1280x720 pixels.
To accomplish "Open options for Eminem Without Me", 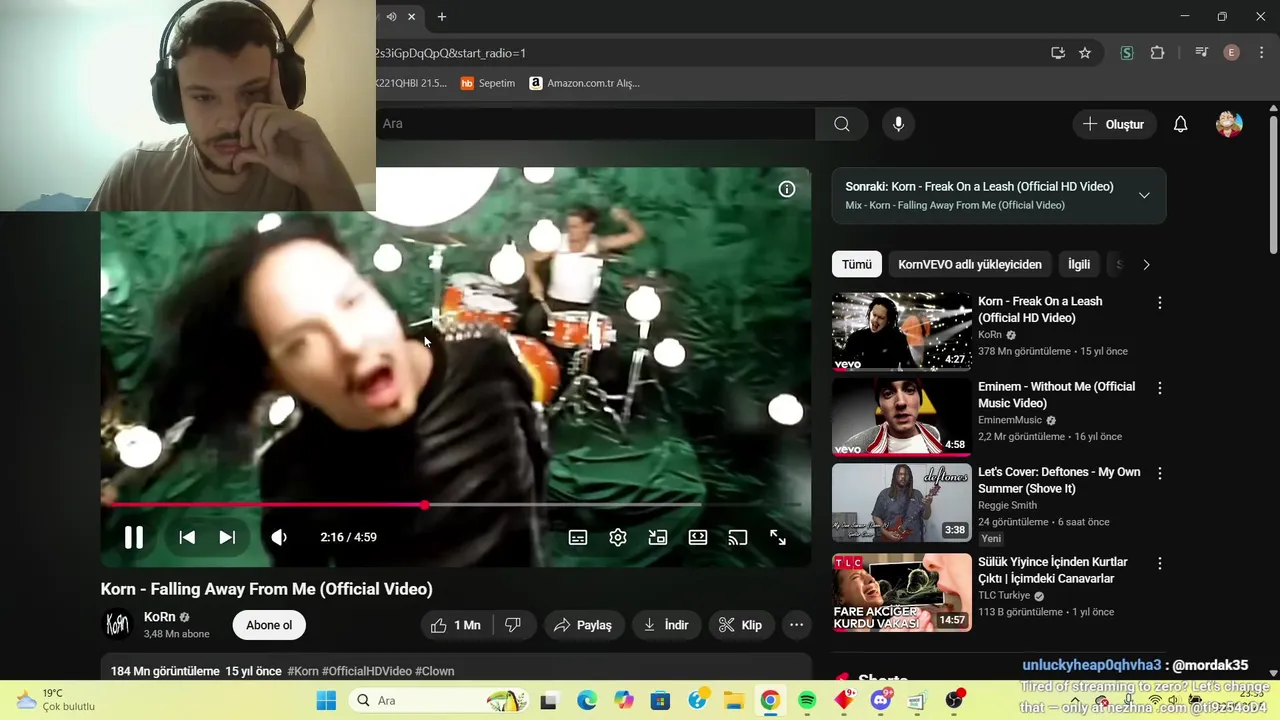I will 1160,388.
